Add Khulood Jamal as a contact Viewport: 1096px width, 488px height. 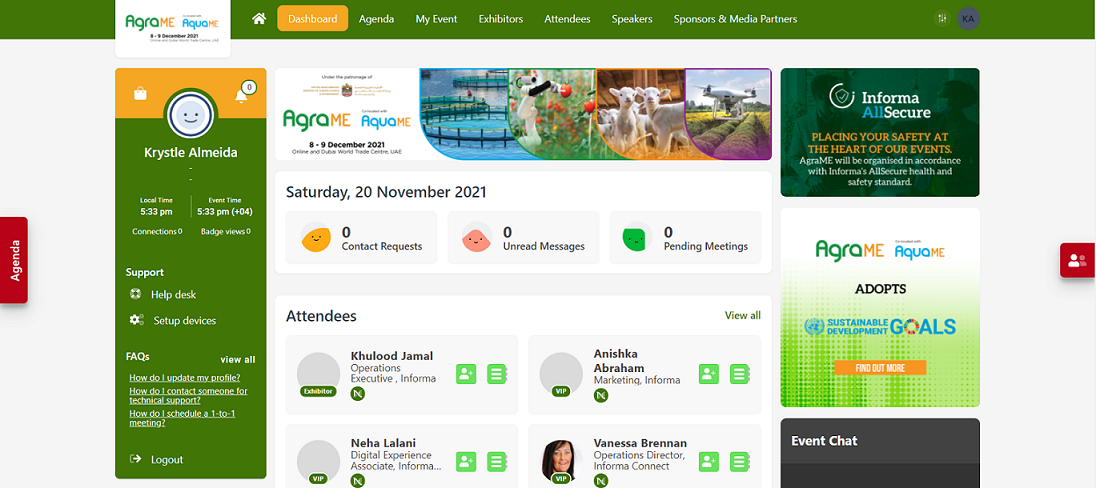(x=466, y=374)
